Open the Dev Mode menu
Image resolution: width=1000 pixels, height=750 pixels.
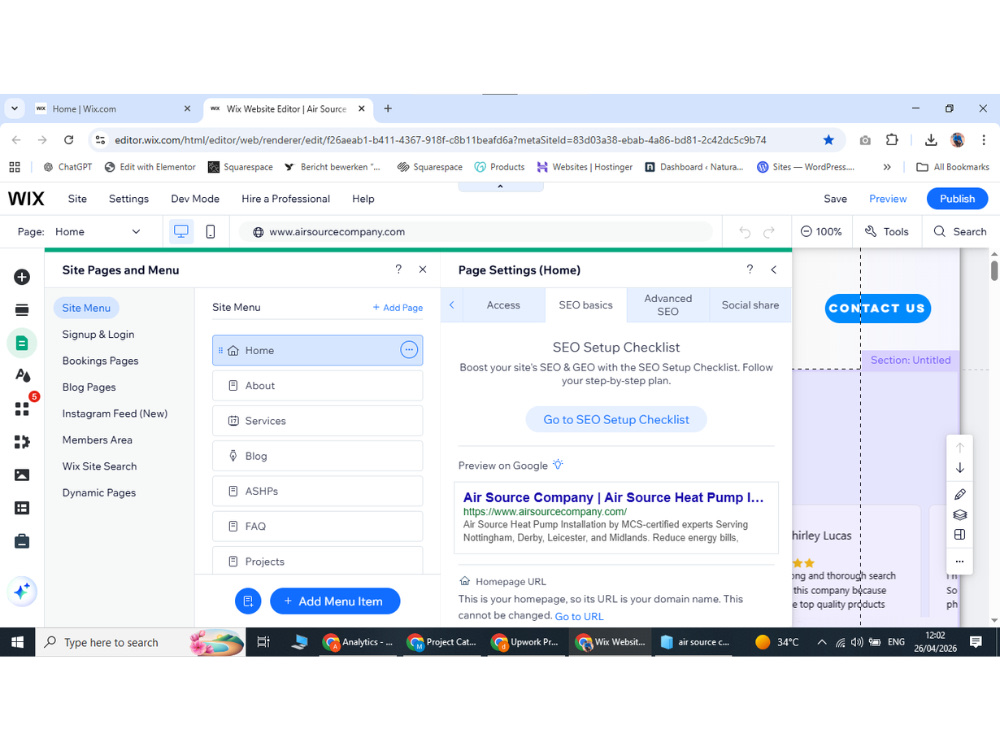coord(195,199)
